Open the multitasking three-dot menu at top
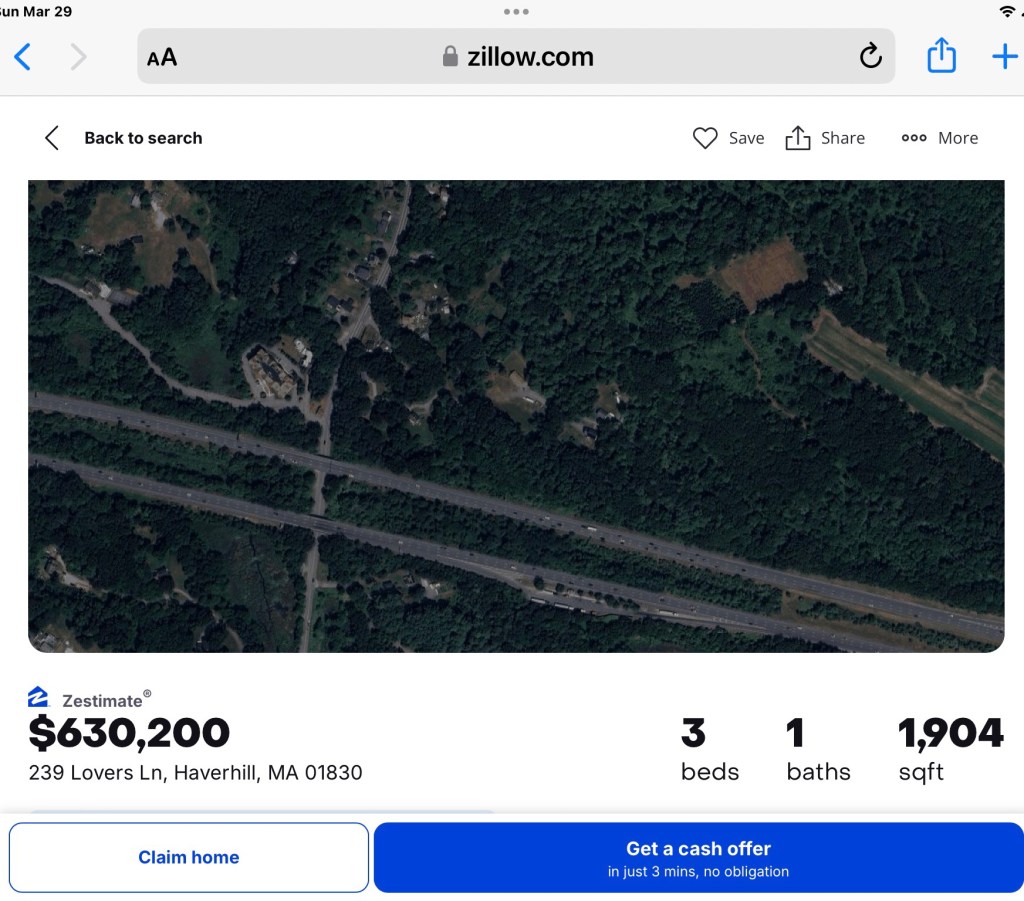This screenshot has width=1024, height=901. pos(516,12)
